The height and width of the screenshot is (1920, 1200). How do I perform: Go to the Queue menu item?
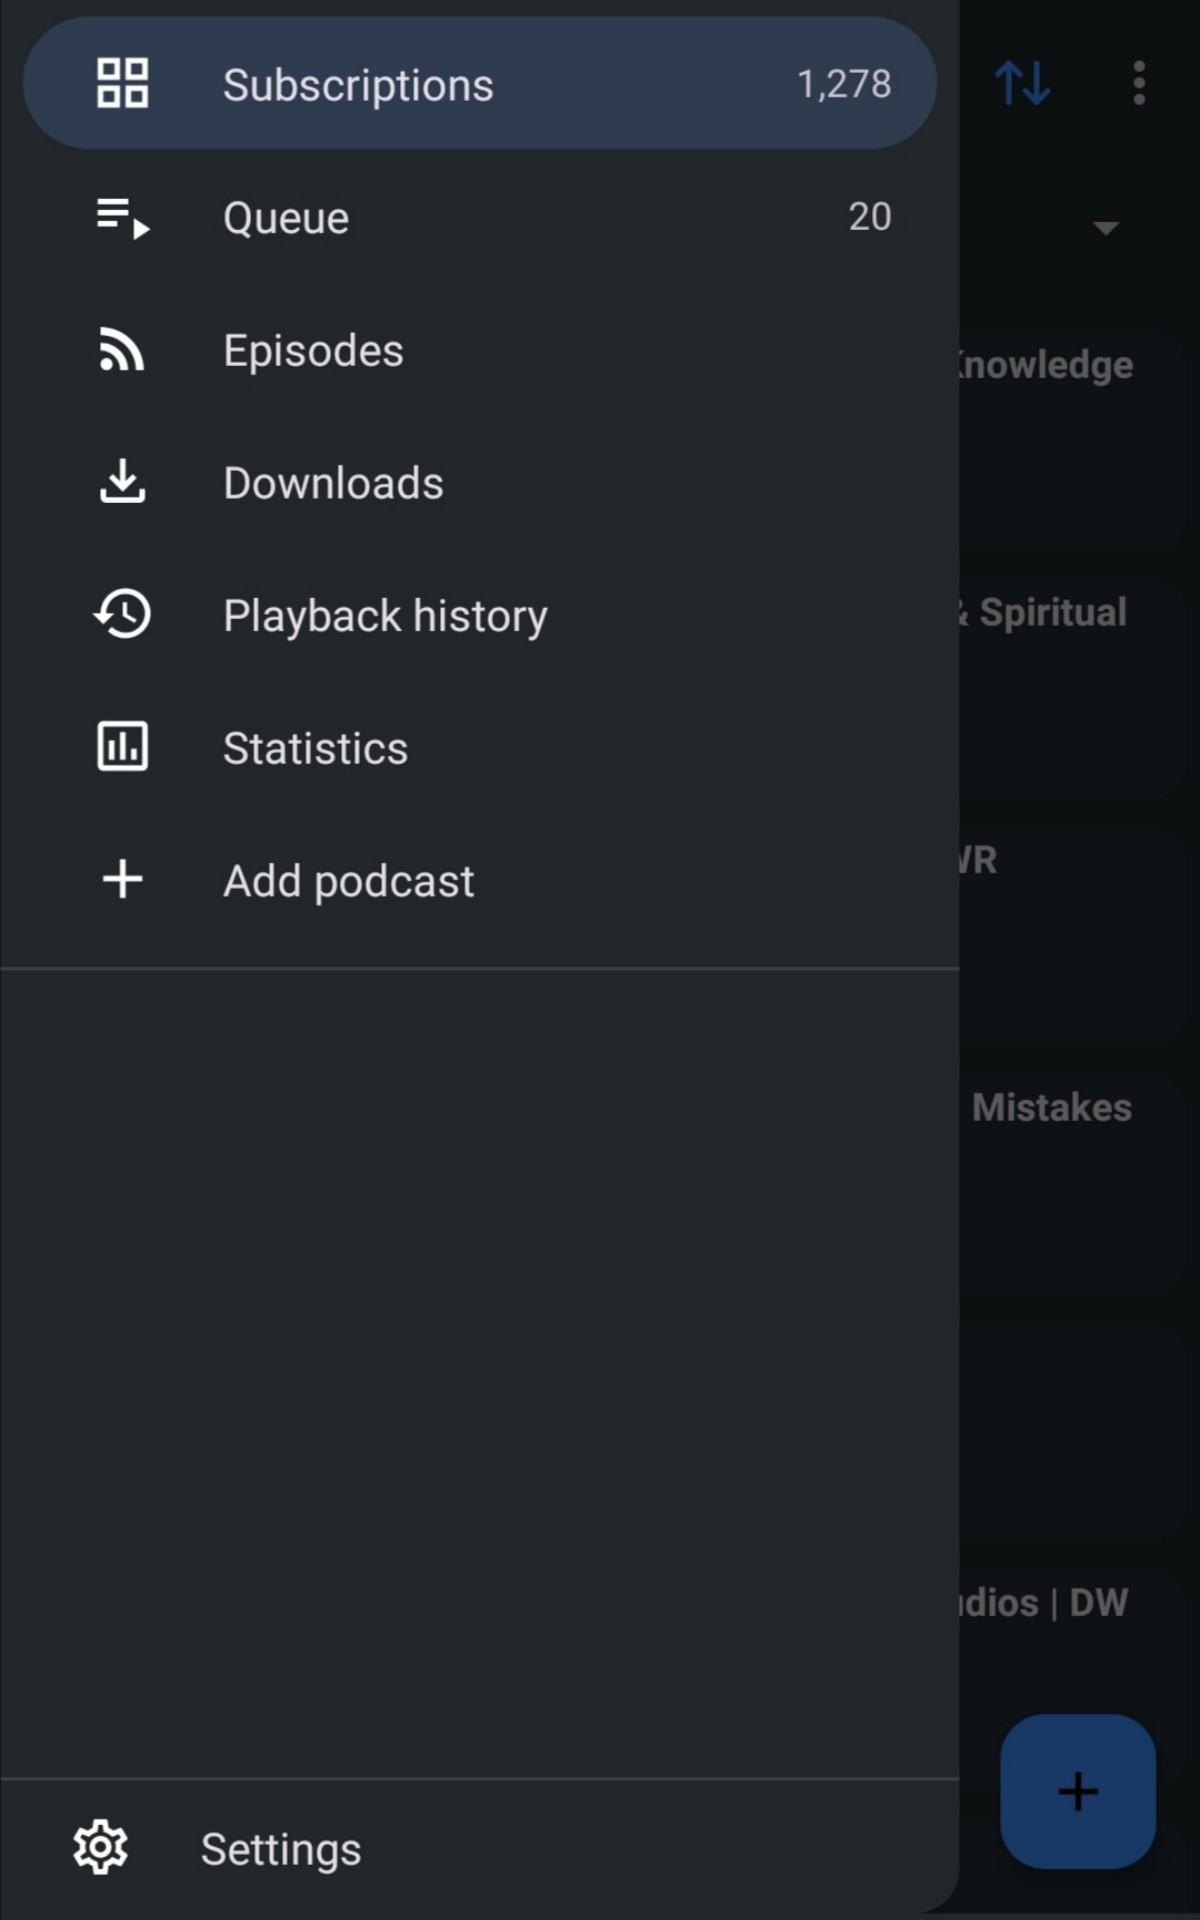286,218
